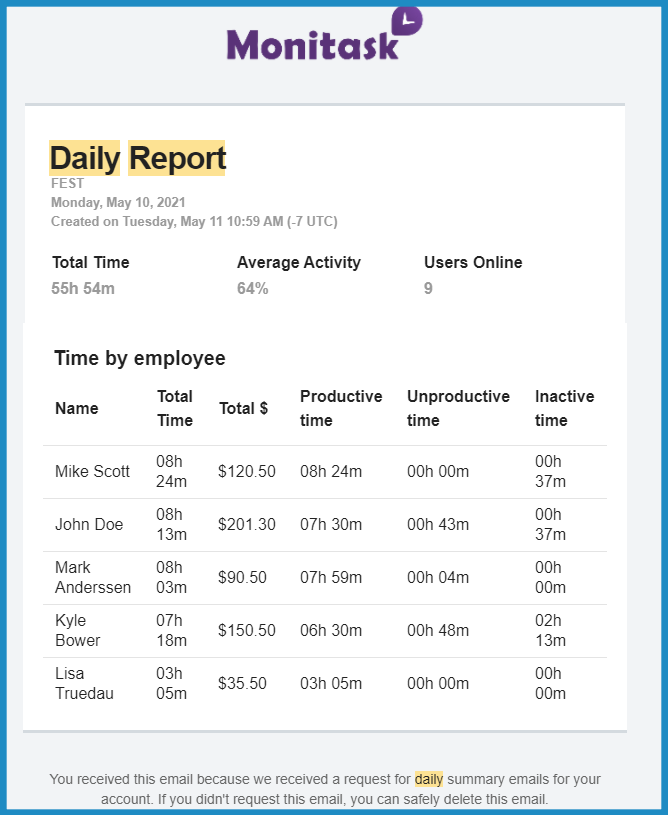This screenshot has height=815, width=668.
Task: Select the Daily Report heading
Action: click(138, 158)
